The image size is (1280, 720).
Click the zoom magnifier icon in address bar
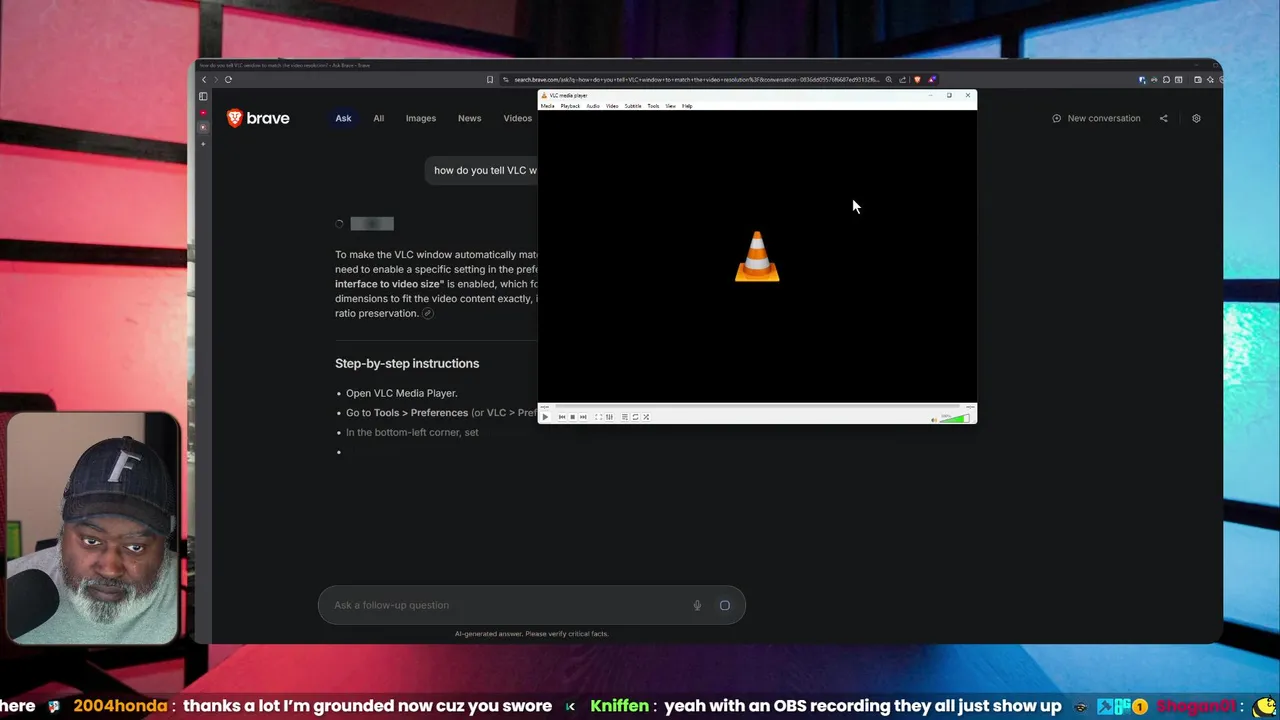888,80
